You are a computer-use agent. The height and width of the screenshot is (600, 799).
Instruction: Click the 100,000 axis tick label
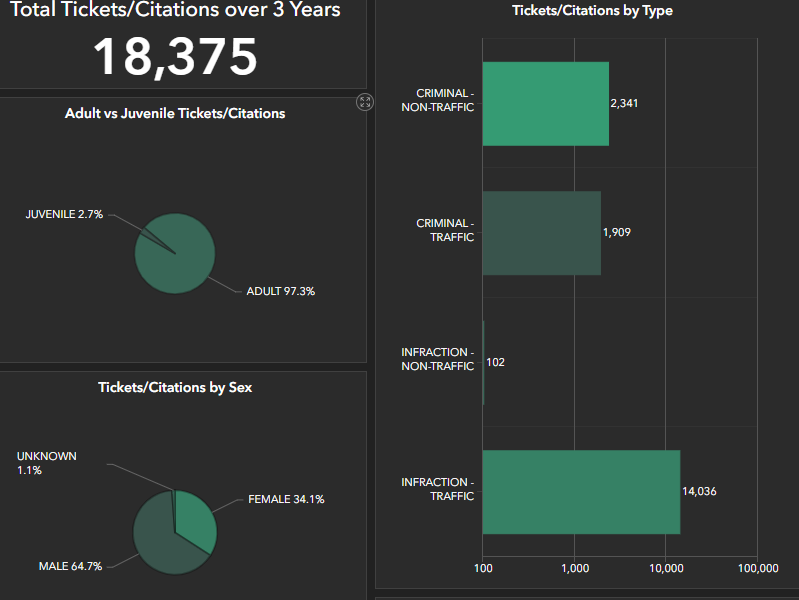758,568
